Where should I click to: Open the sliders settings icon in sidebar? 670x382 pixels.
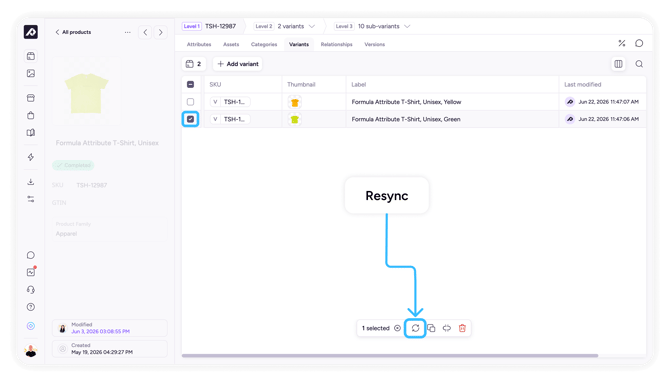(31, 199)
